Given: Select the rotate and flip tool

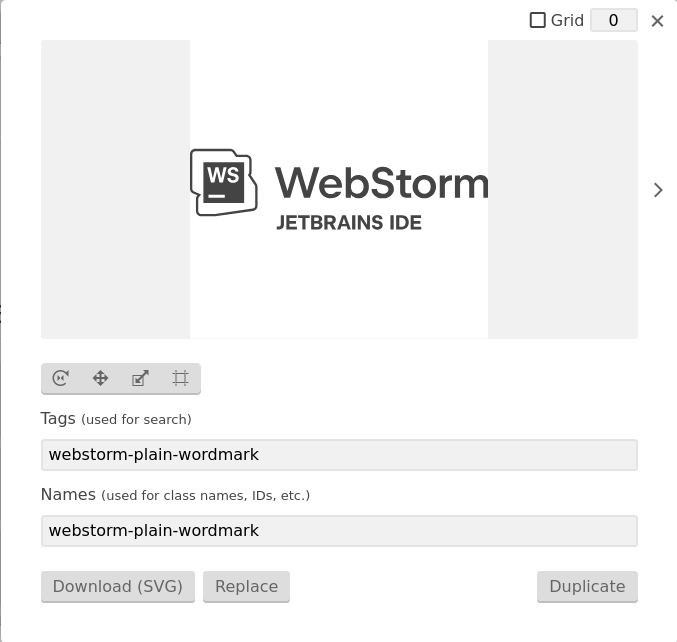Looking at the screenshot, I should tap(60, 378).
